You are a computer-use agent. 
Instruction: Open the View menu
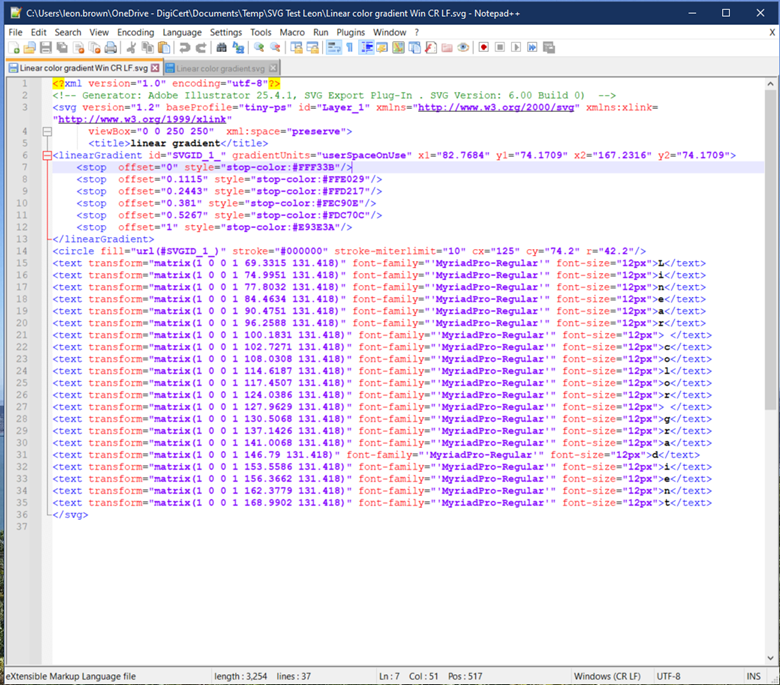(98, 32)
